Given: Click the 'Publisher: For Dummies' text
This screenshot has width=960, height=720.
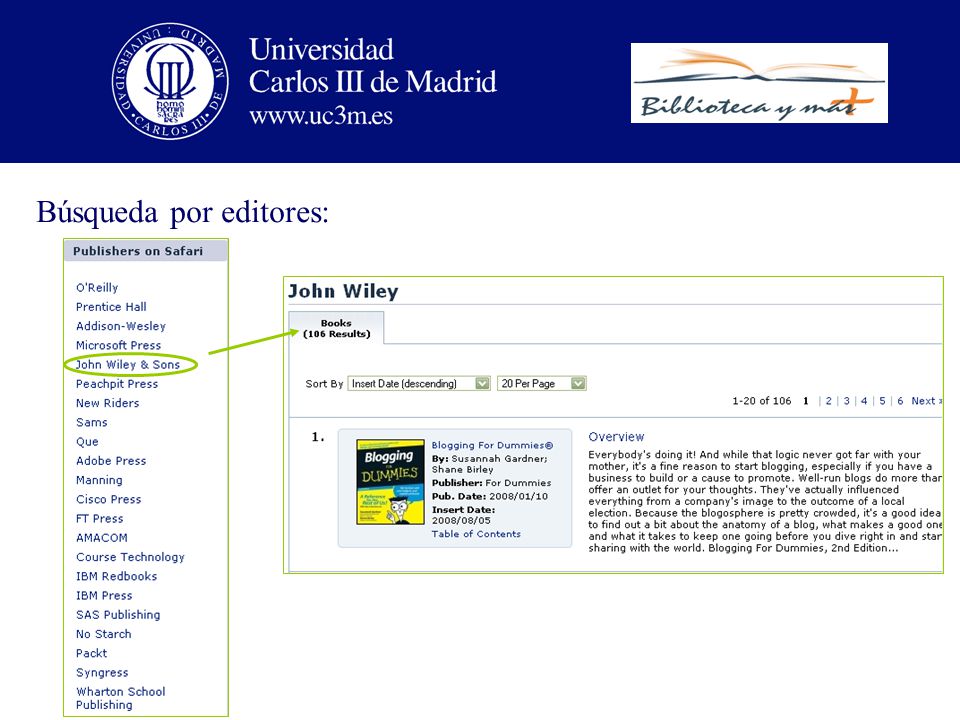Looking at the screenshot, I should 492,483.
